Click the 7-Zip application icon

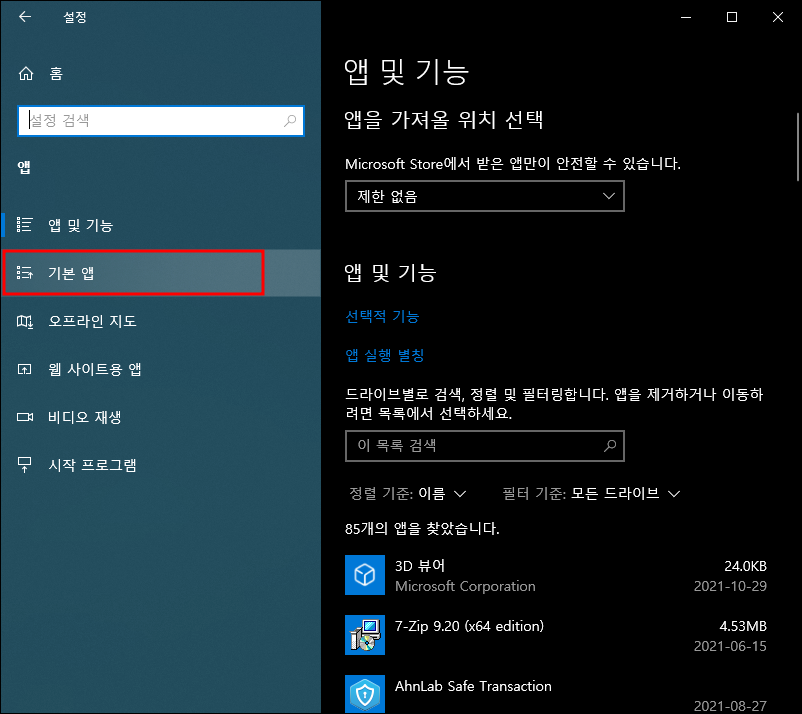[364, 636]
